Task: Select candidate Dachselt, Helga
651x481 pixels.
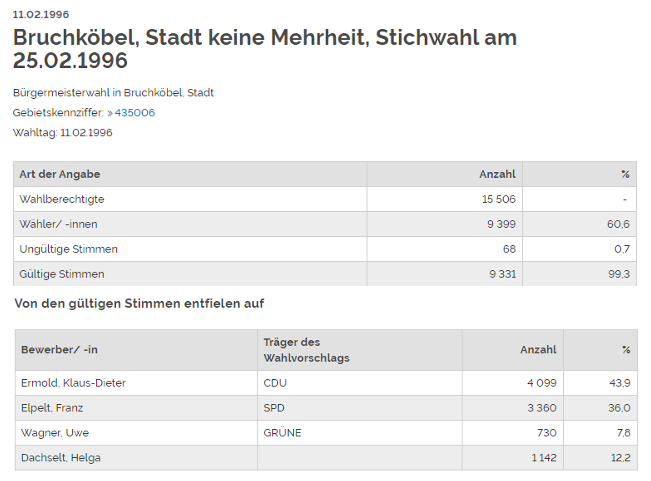Action: pyautogui.click(x=60, y=458)
